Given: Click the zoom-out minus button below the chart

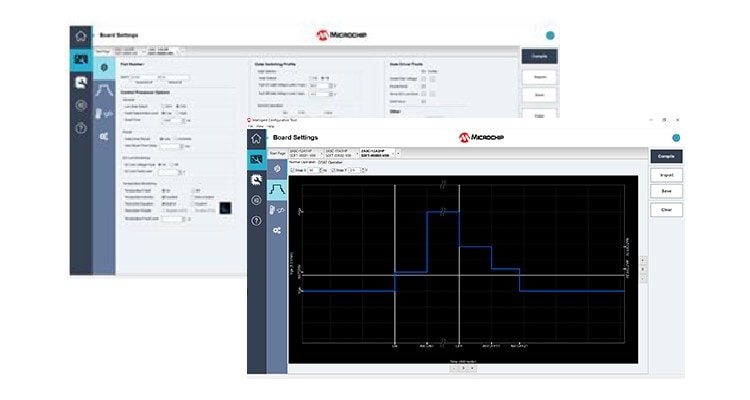Looking at the screenshot, I should [x=454, y=368].
